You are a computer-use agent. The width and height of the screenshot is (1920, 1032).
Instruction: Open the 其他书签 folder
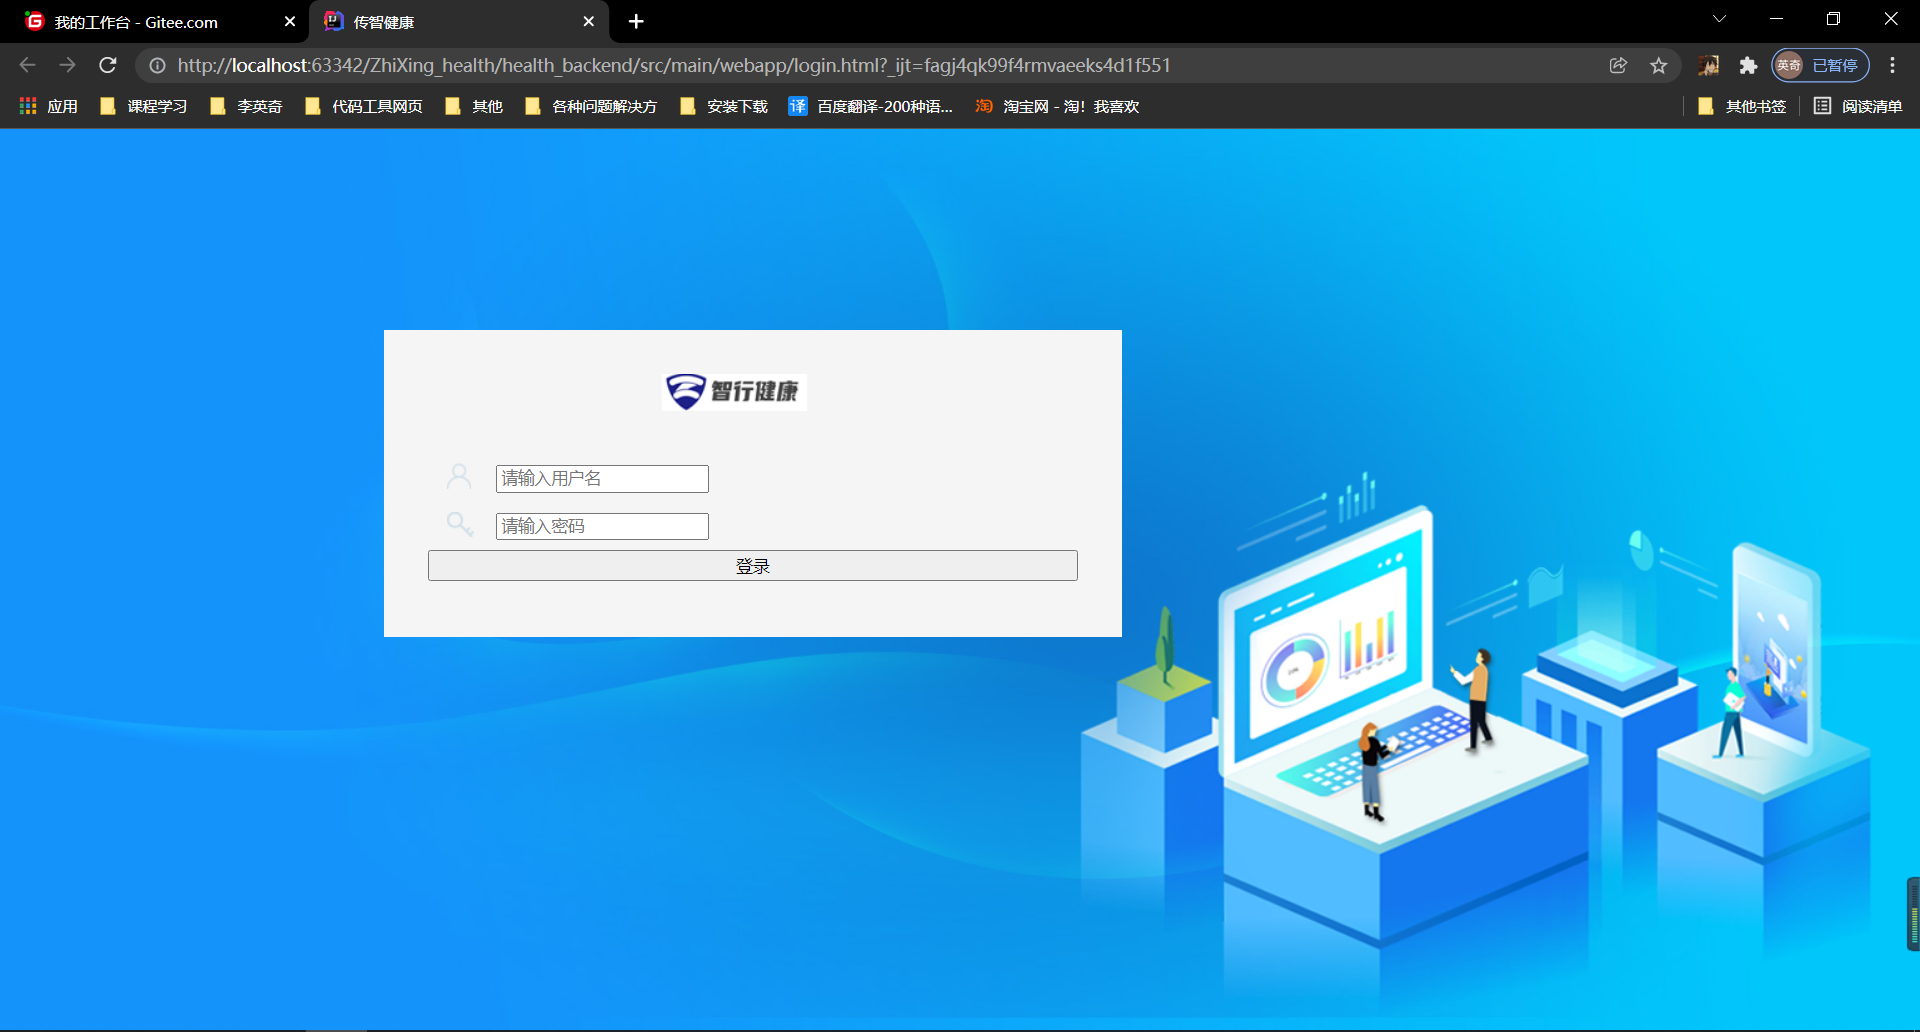click(1742, 106)
